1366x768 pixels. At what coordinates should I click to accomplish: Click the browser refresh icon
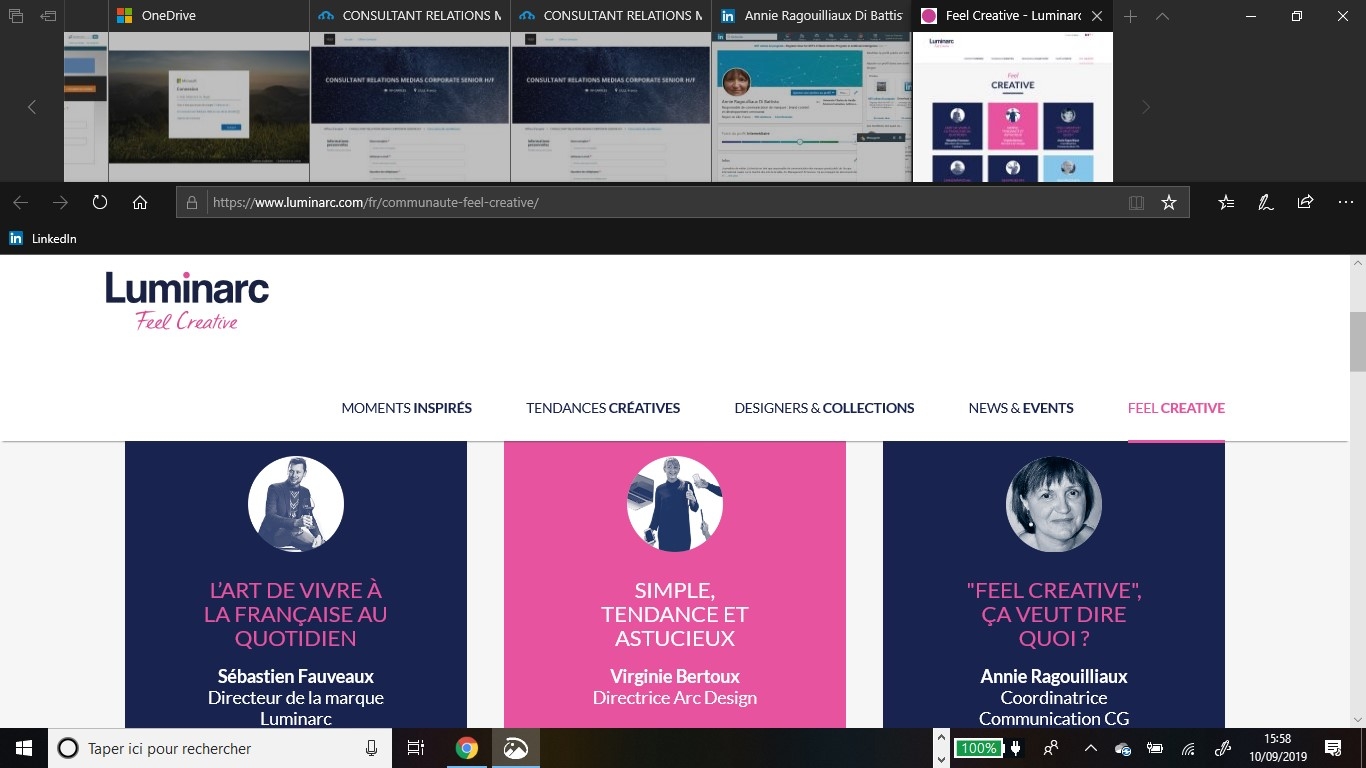[x=100, y=202]
